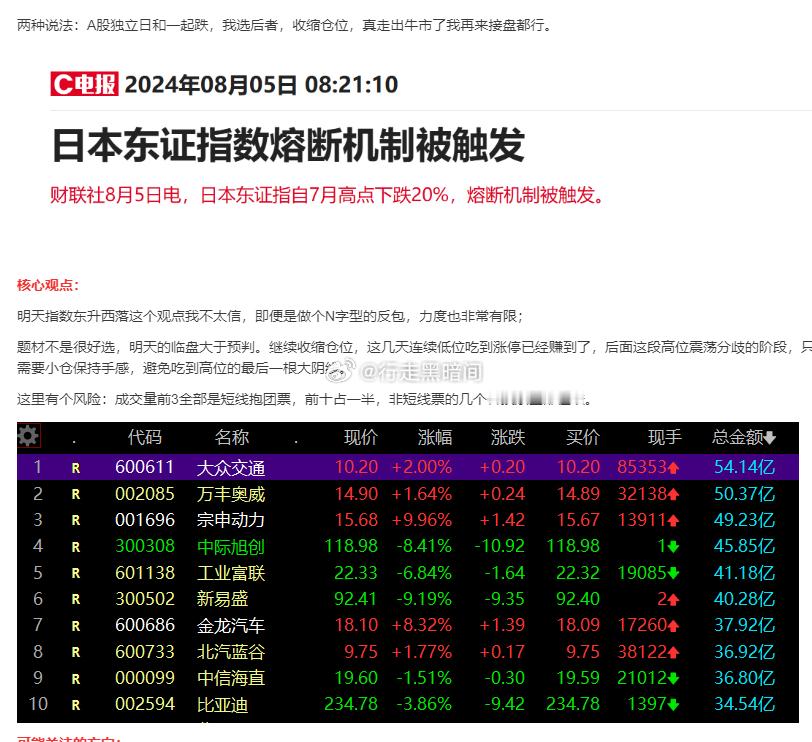The width and height of the screenshot is (812, 742).
Task: Click the R marker on 工业富联 row
Action: (x=76, y=573)
